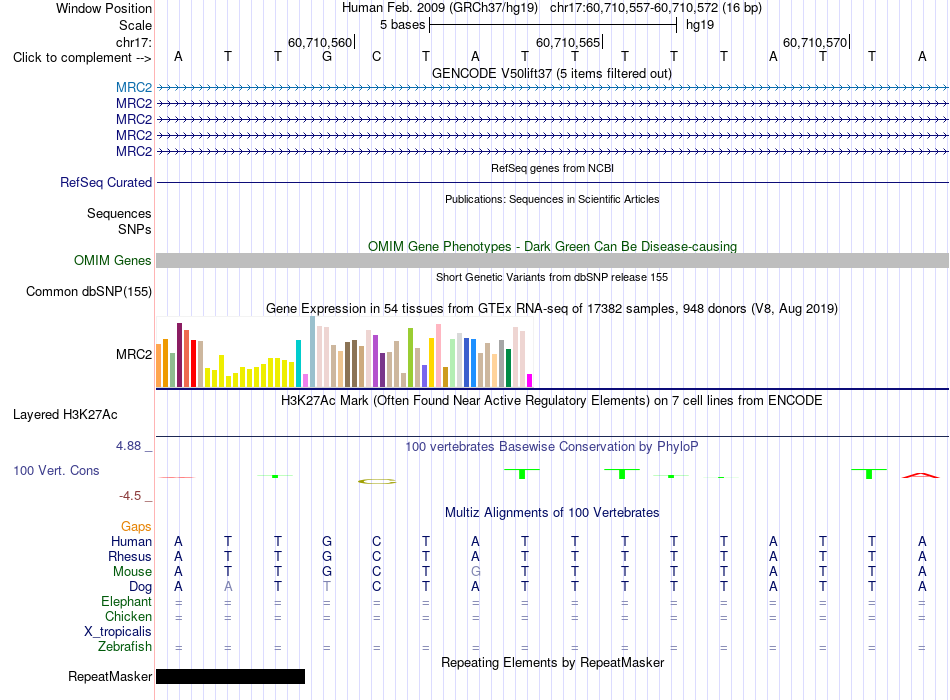Click the OMIM Genes track label
Screen dimensions: 950x700
click(x=112, y=261)
